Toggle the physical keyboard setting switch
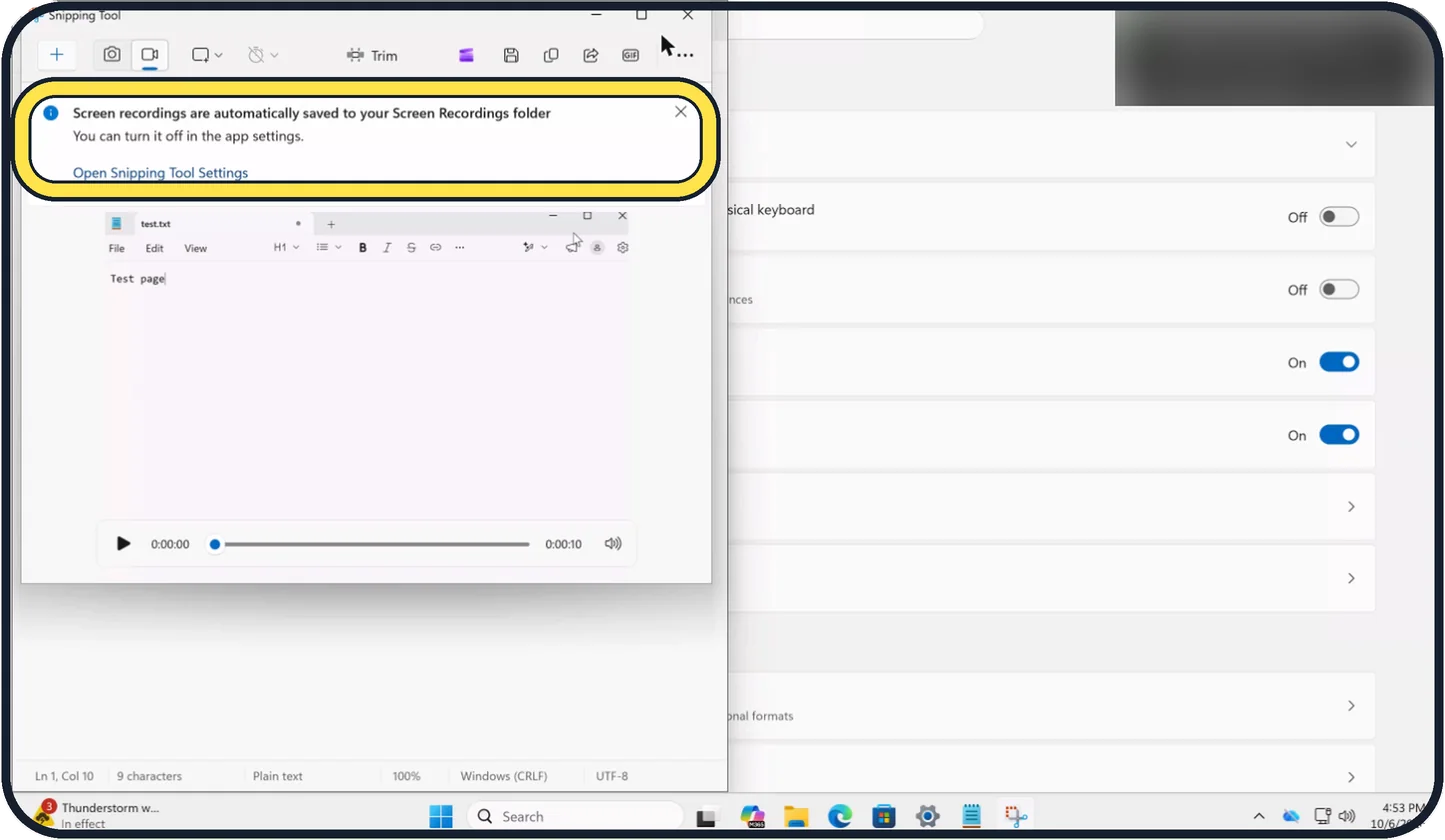 pyautogui.click(x=1339, y=217)
